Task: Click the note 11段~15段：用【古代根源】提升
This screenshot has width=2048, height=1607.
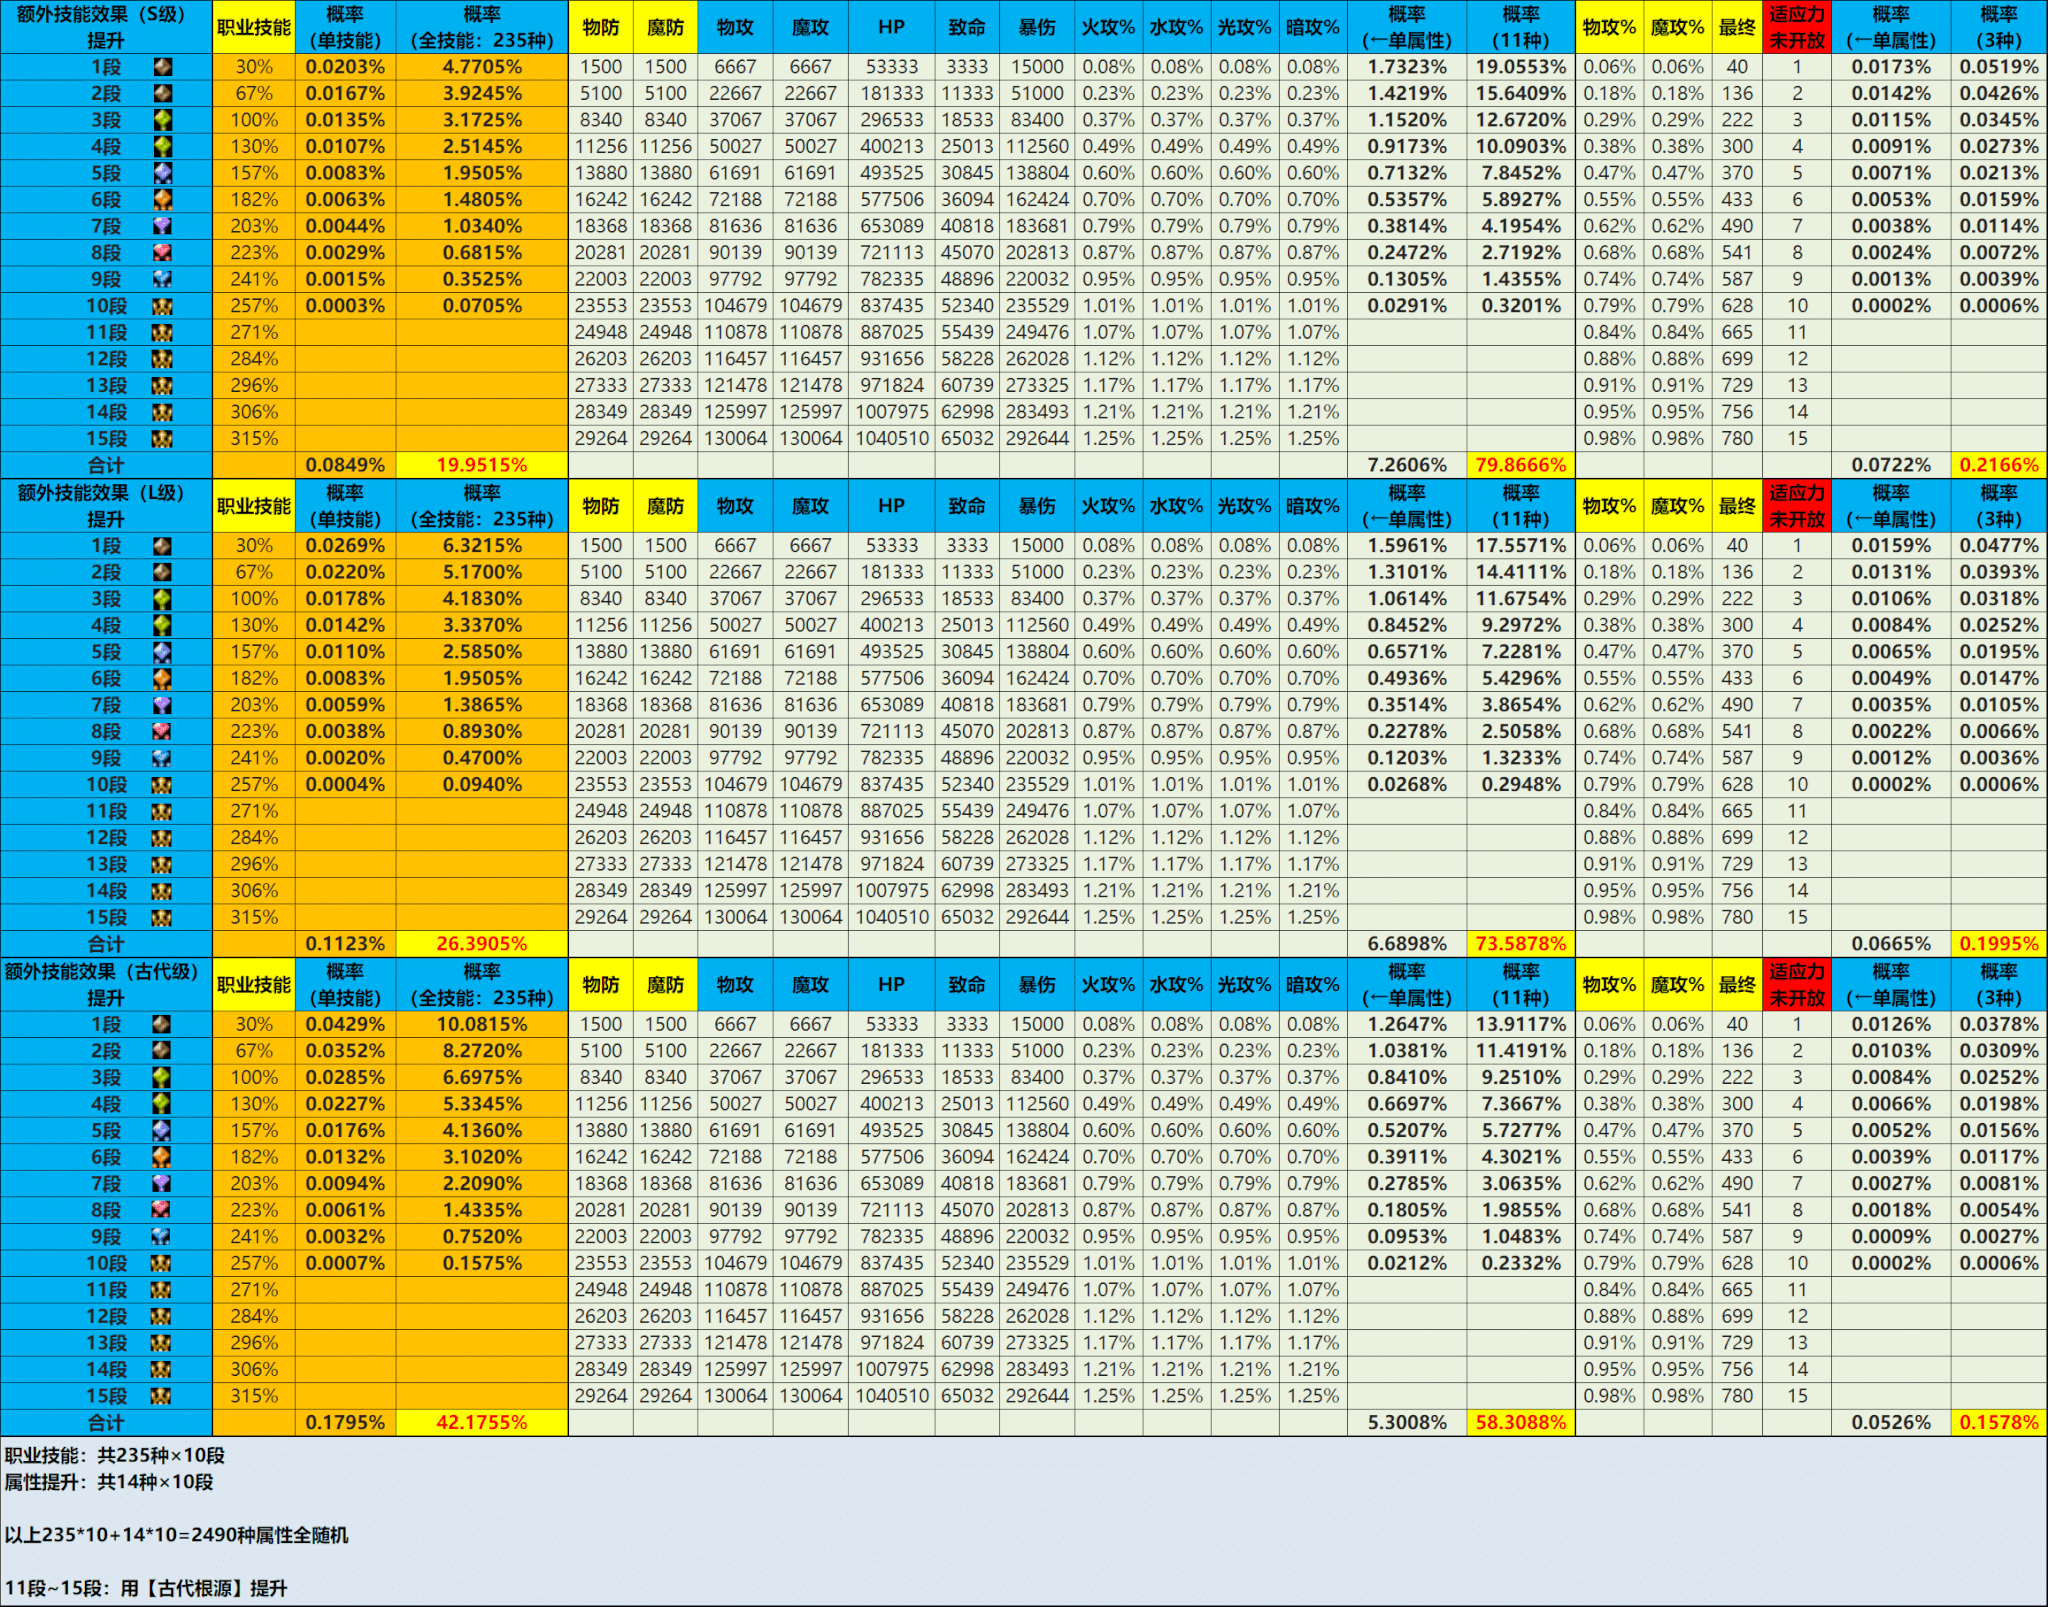Action: pyautogui.click(x=146, y=1587)
